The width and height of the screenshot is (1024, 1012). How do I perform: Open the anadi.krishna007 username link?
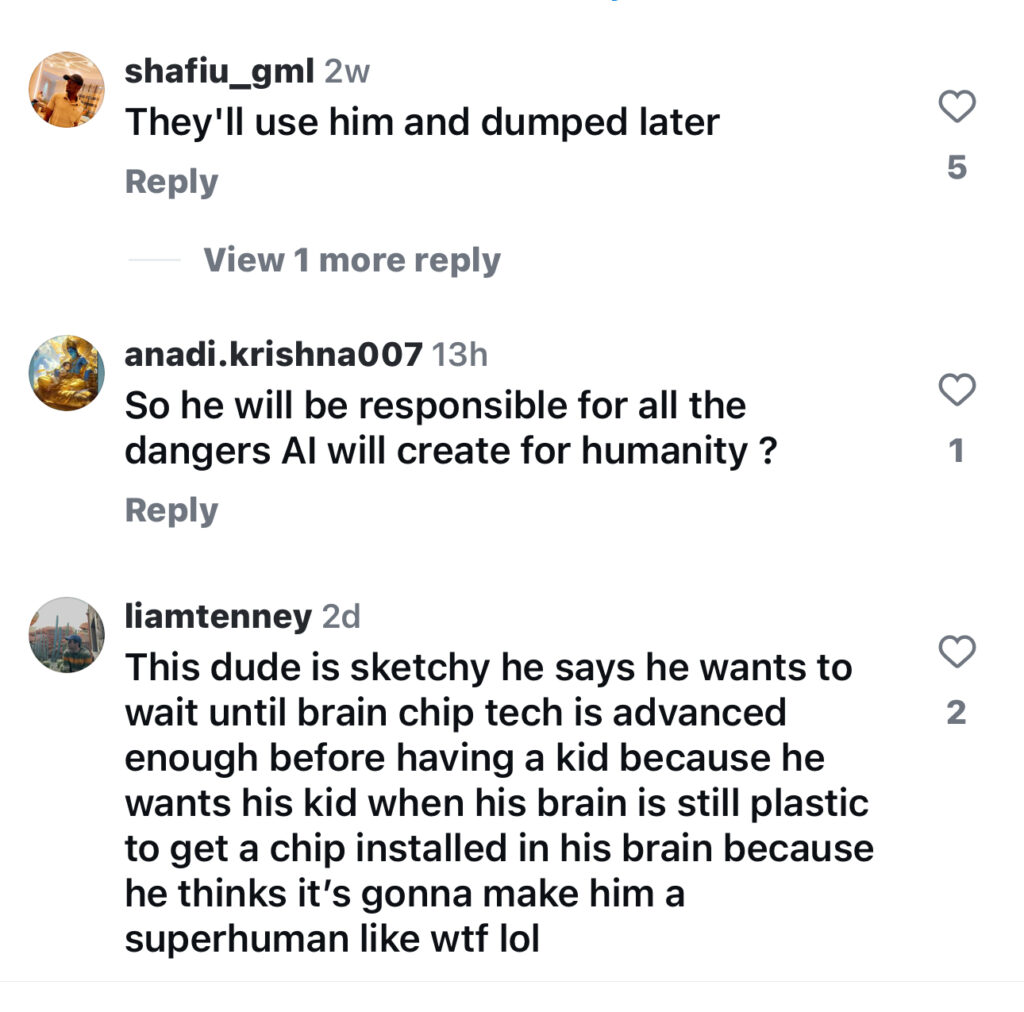pyautogui.click(x=274, y=355)
